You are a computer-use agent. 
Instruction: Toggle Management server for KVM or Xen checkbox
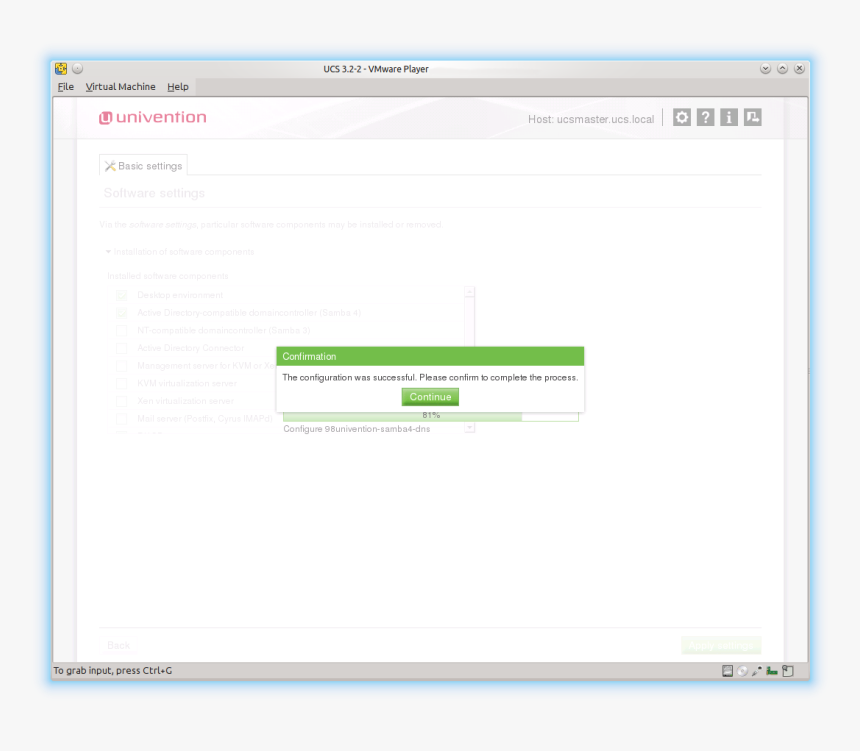click(122, 365)
